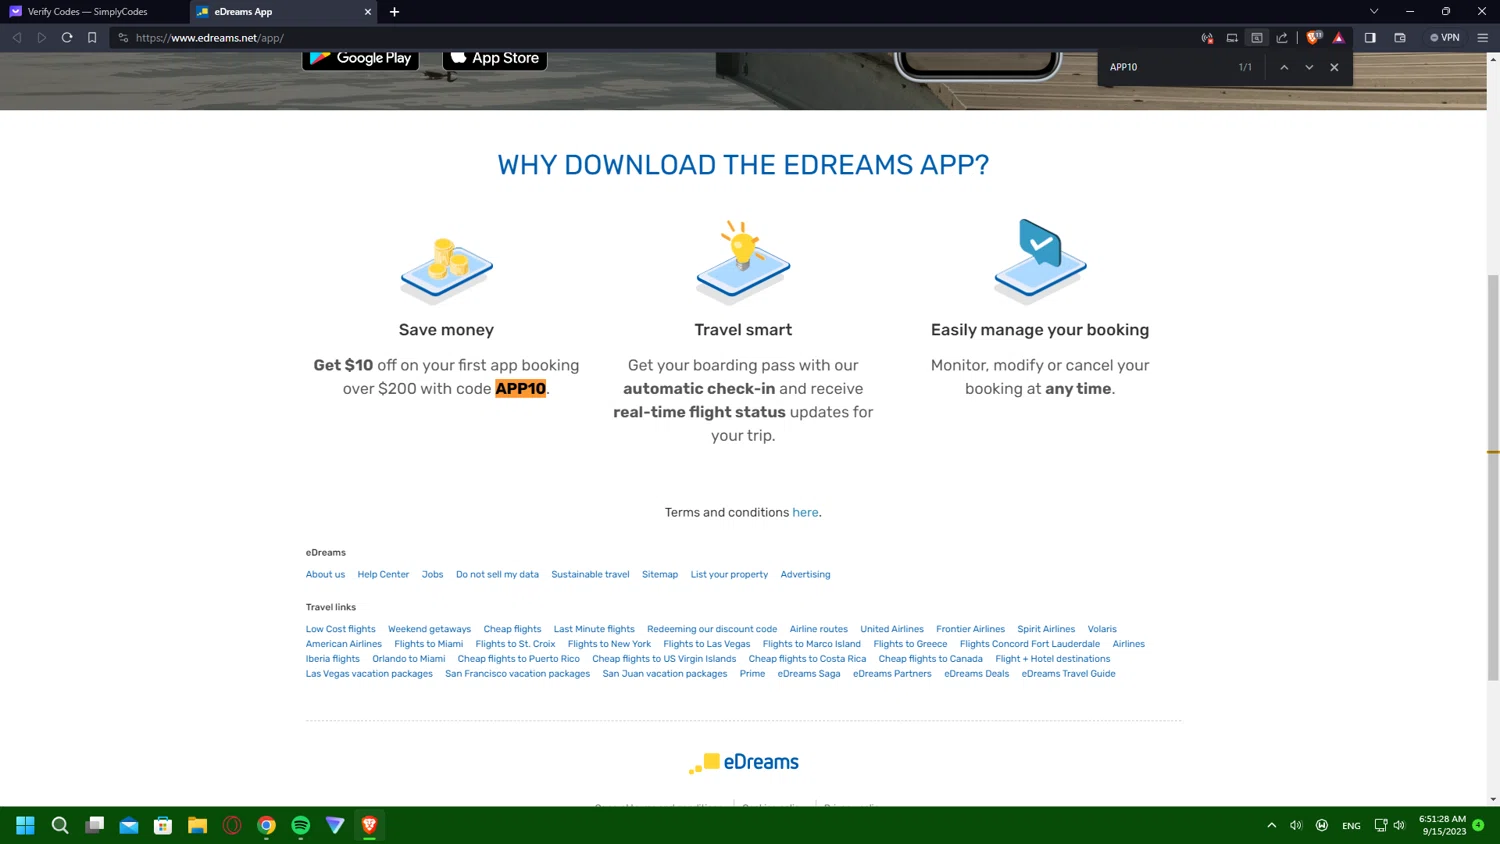Click the VPN button
The width and height of the screenshot is (1500, 844).
(x=1445, y=38)
